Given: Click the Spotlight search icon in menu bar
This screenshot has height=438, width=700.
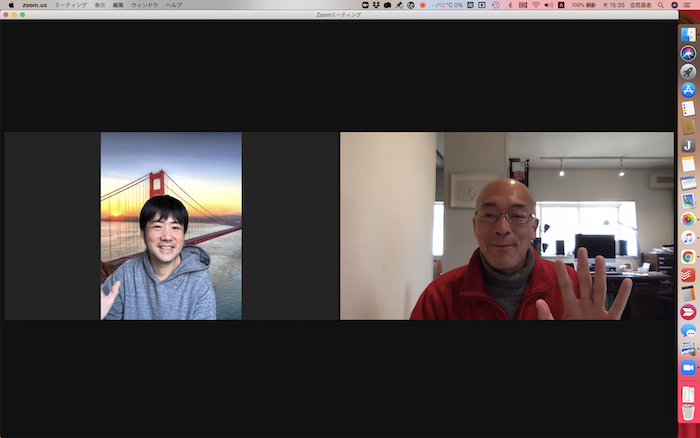Looking at the screenshot, I should pyautogui.click(x=674, y=5).
